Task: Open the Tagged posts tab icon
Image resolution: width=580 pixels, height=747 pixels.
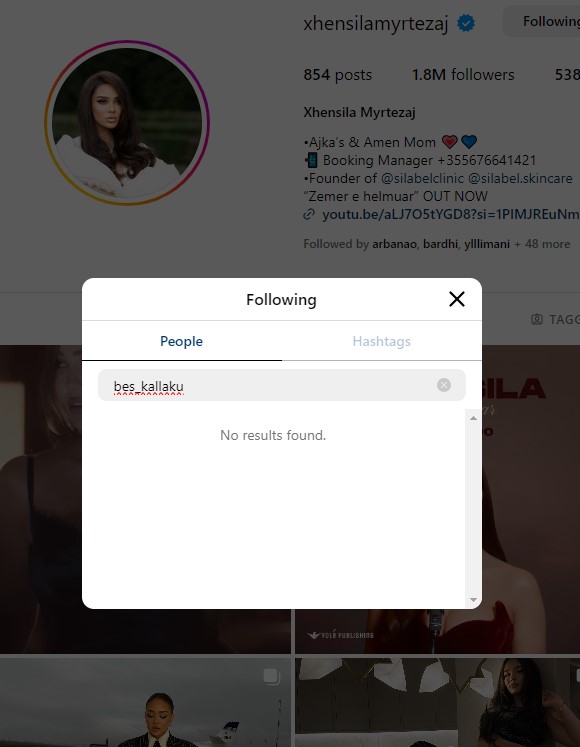Action: [x=537, y=319]
